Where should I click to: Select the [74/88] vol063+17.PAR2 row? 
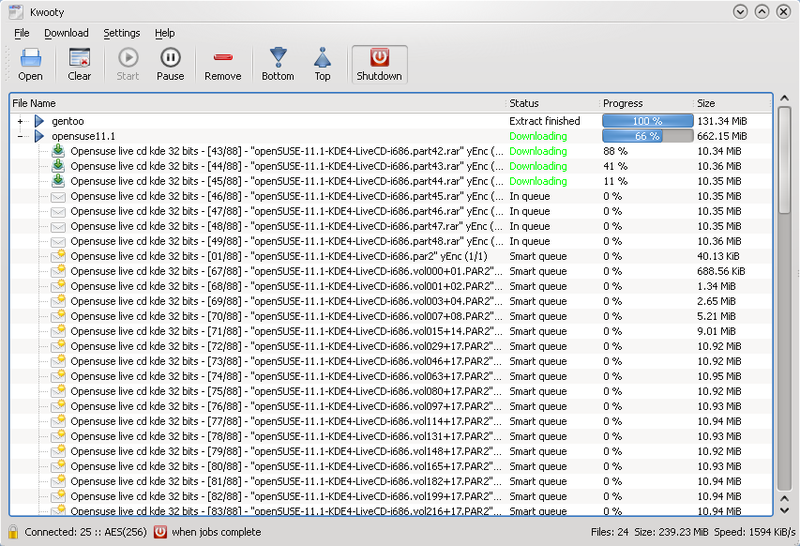391,377
